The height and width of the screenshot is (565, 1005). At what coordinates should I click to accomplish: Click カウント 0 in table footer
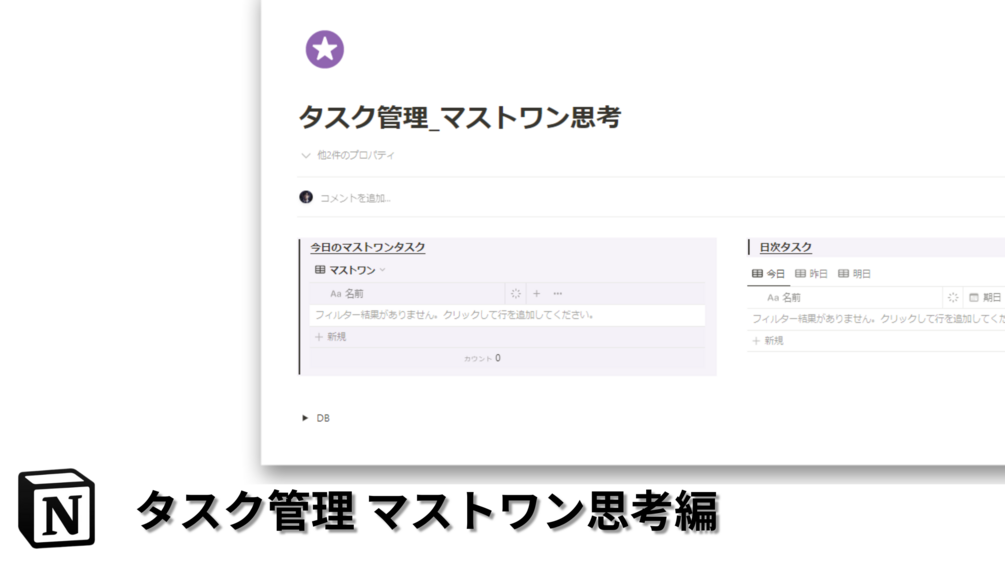tap(482, 358)
